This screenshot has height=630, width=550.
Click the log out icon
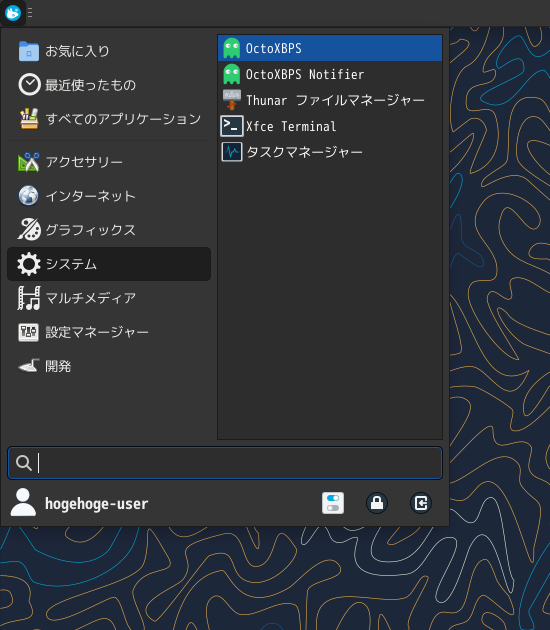[421, 503]
